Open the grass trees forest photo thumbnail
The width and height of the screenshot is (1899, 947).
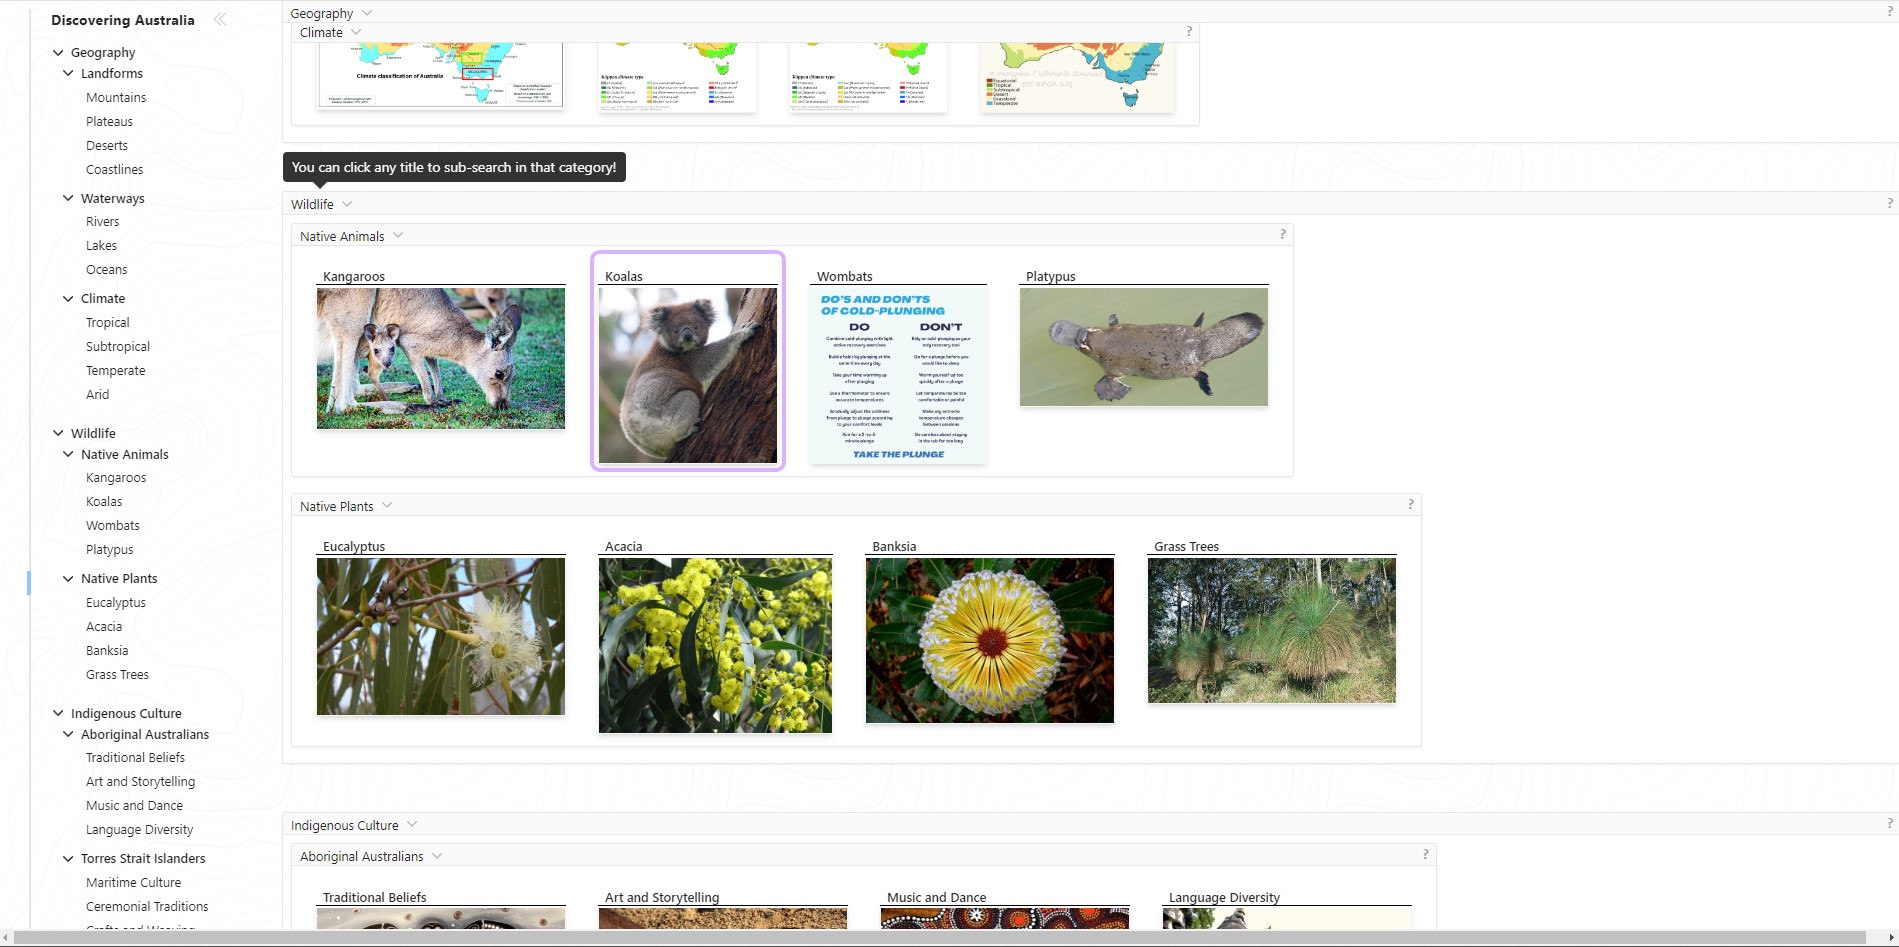pyautogui.click(x=1272, y=630)
